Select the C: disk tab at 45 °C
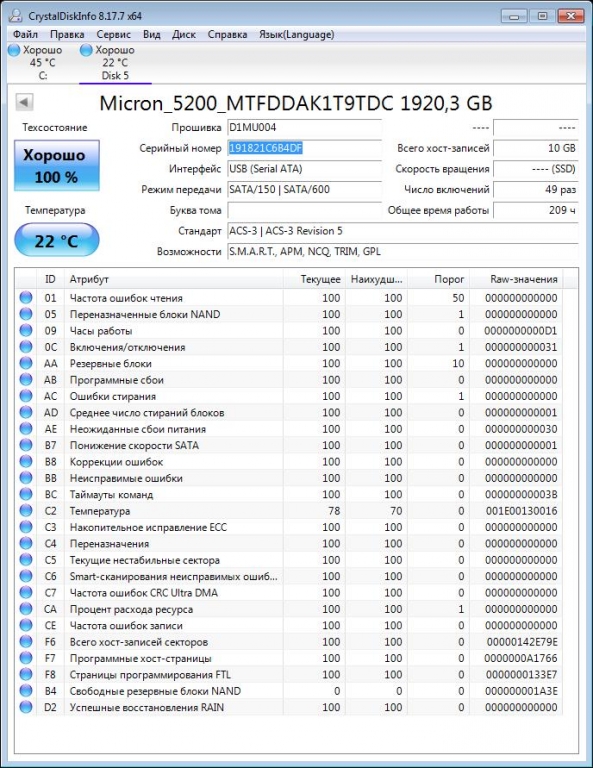 coord(43,63)
